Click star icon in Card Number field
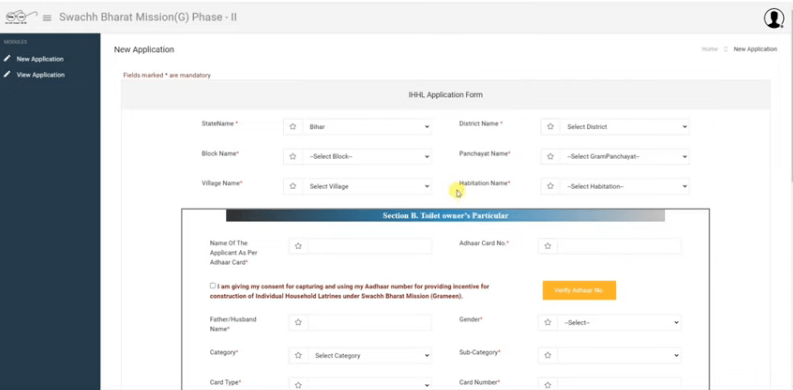 [x=548, y=385]
